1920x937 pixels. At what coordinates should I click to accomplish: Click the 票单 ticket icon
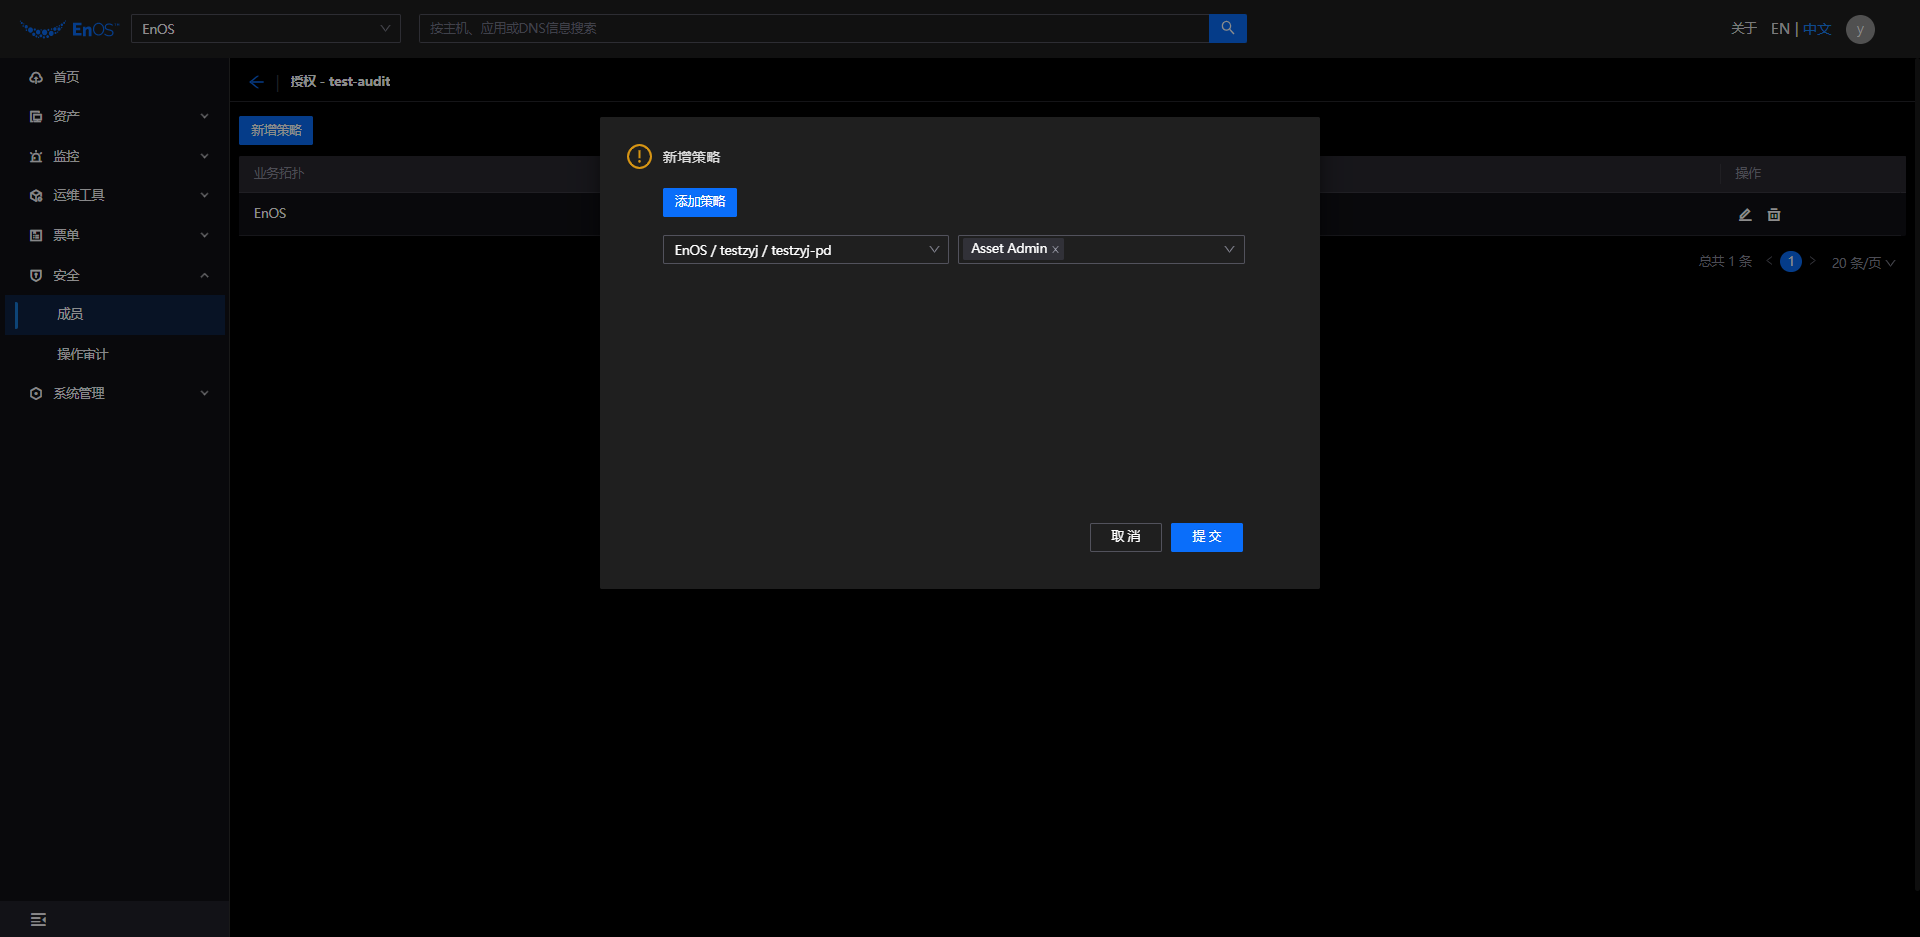(x=36, y=235)
